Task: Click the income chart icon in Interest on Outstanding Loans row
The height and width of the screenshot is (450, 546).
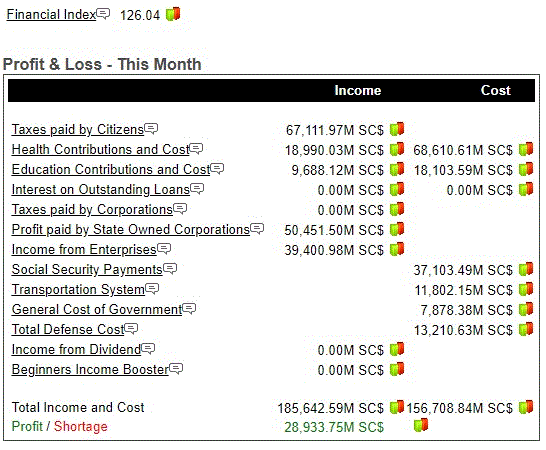Action: 397,189
